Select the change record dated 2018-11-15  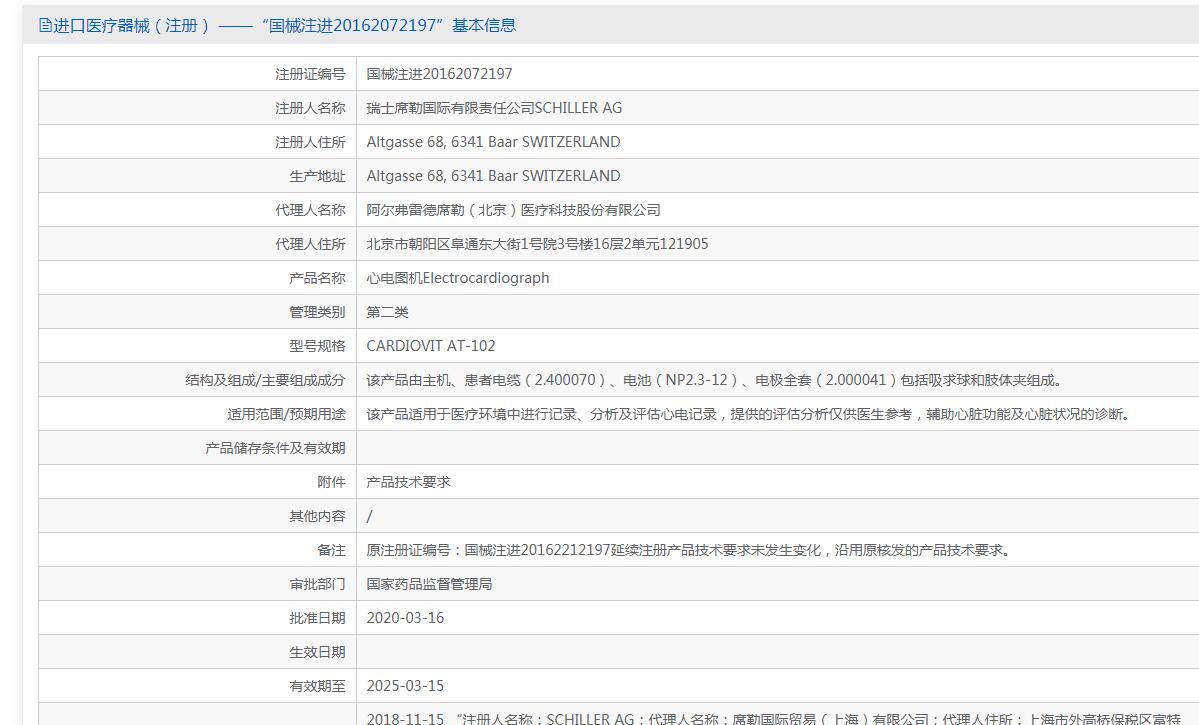775,718
